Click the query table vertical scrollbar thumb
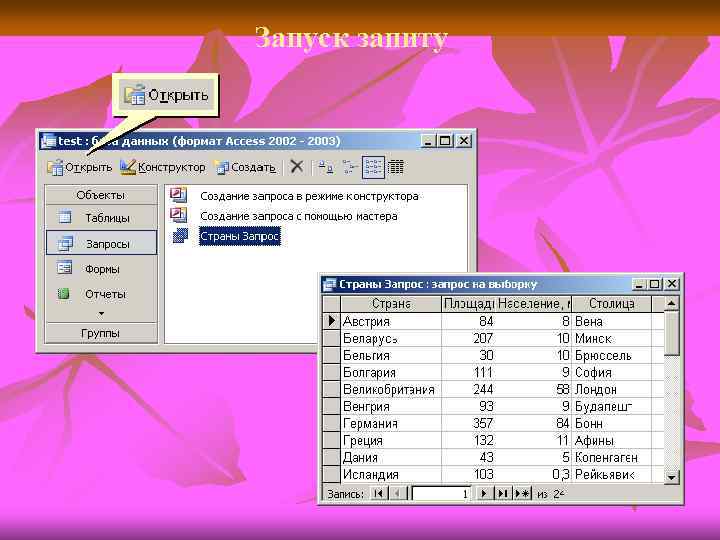This screenshot has height=540, width=720. coord(671,333)
